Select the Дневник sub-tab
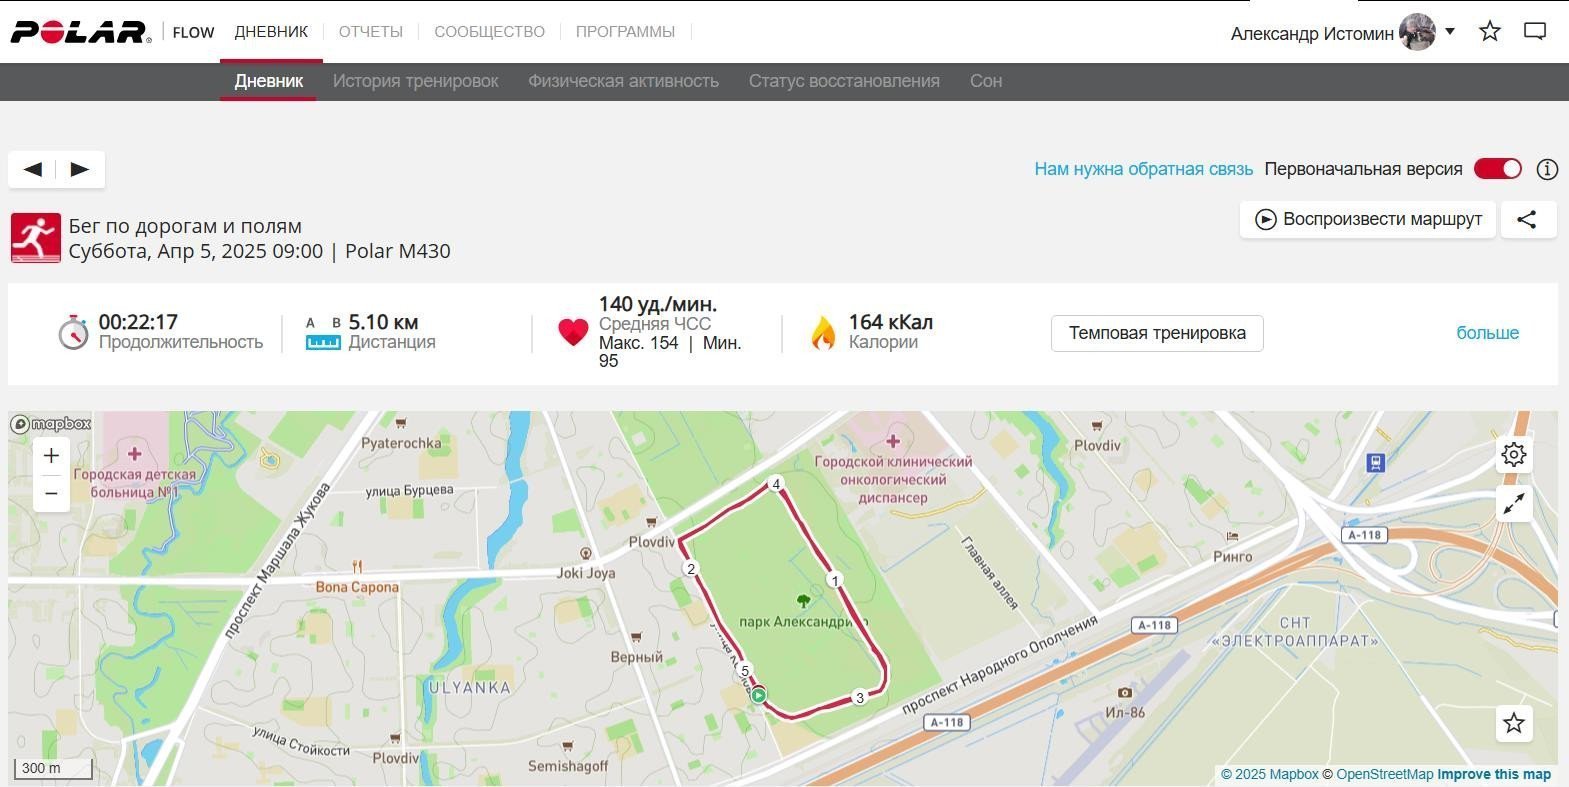The width and height of the screenshot is (1569, 787). (268, 81)
